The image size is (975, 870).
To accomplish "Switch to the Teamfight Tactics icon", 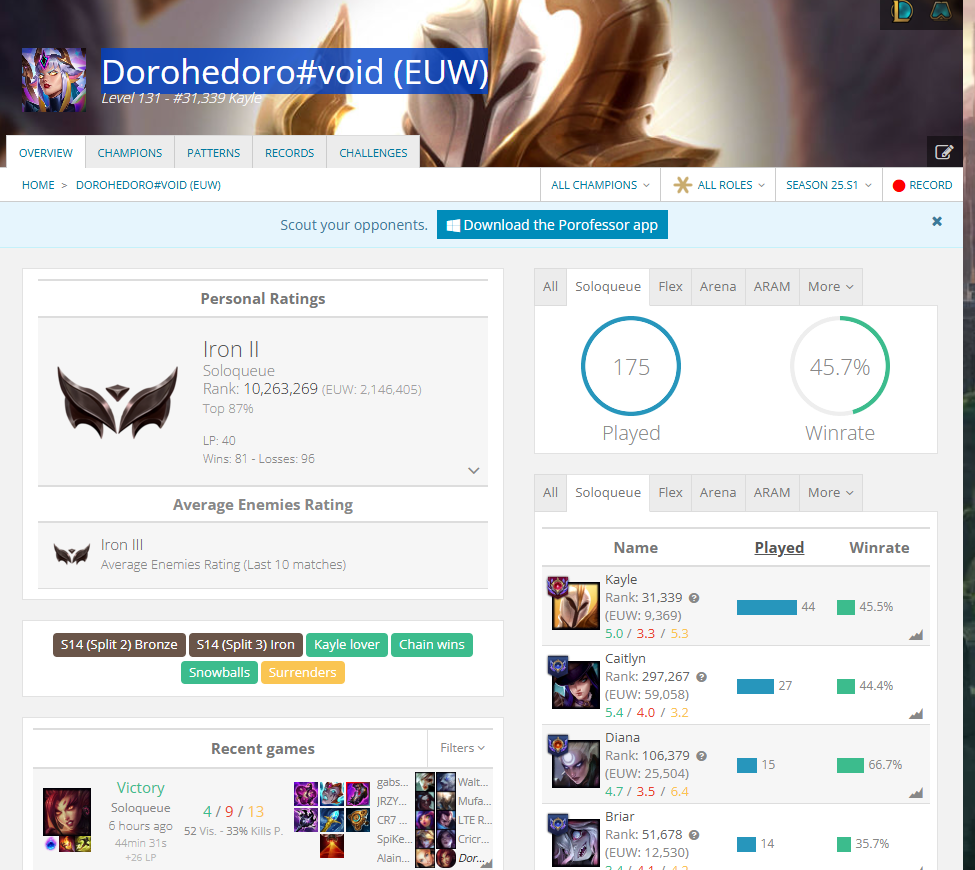I will (941, 11).
